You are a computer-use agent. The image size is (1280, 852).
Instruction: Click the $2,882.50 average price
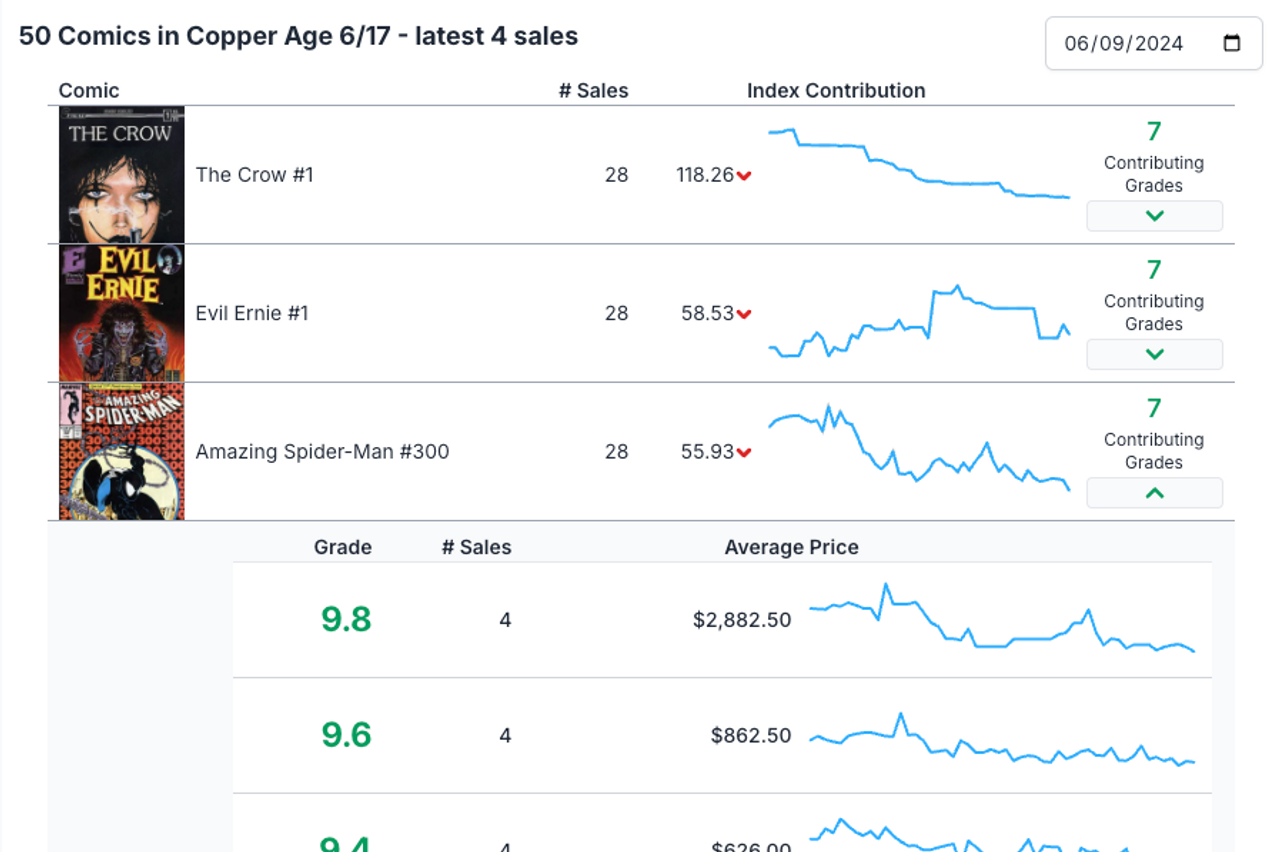point(742,620)
